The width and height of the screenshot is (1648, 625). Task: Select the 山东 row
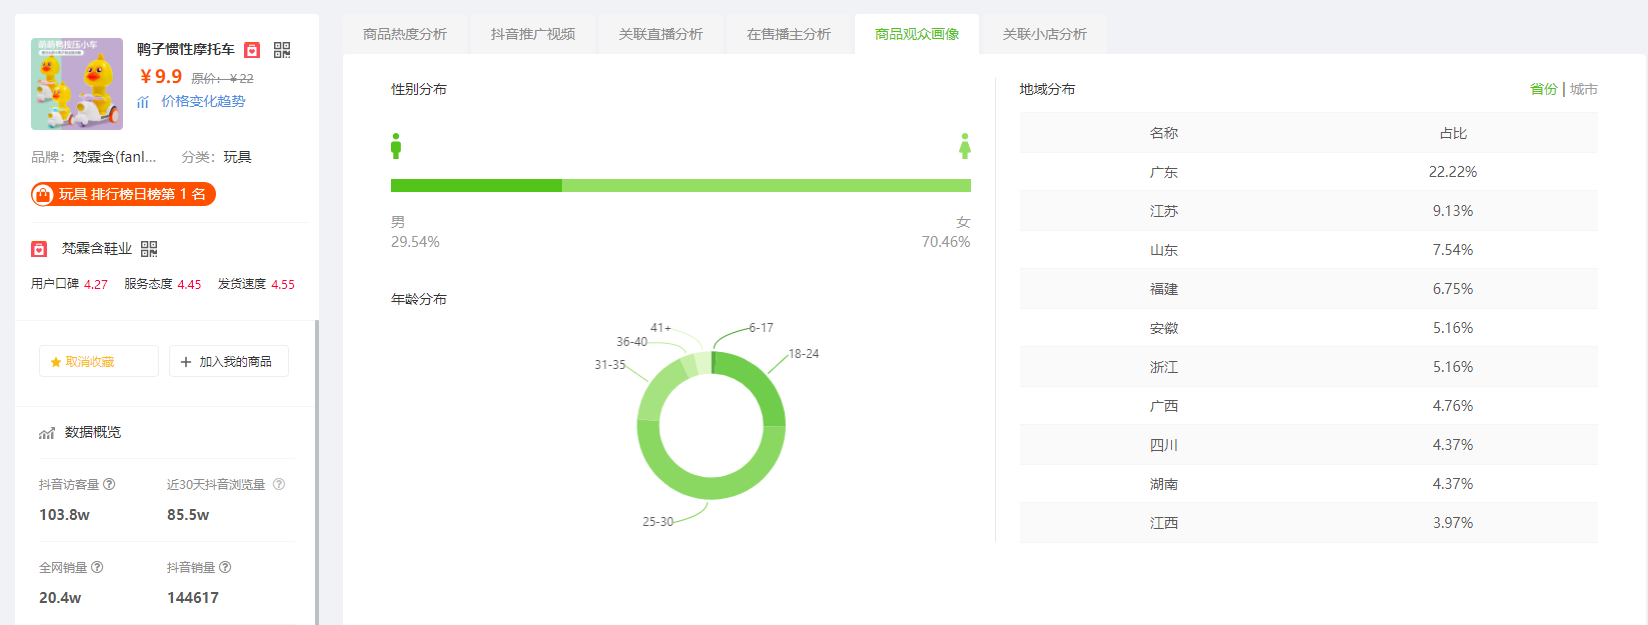coord(1309,250)
